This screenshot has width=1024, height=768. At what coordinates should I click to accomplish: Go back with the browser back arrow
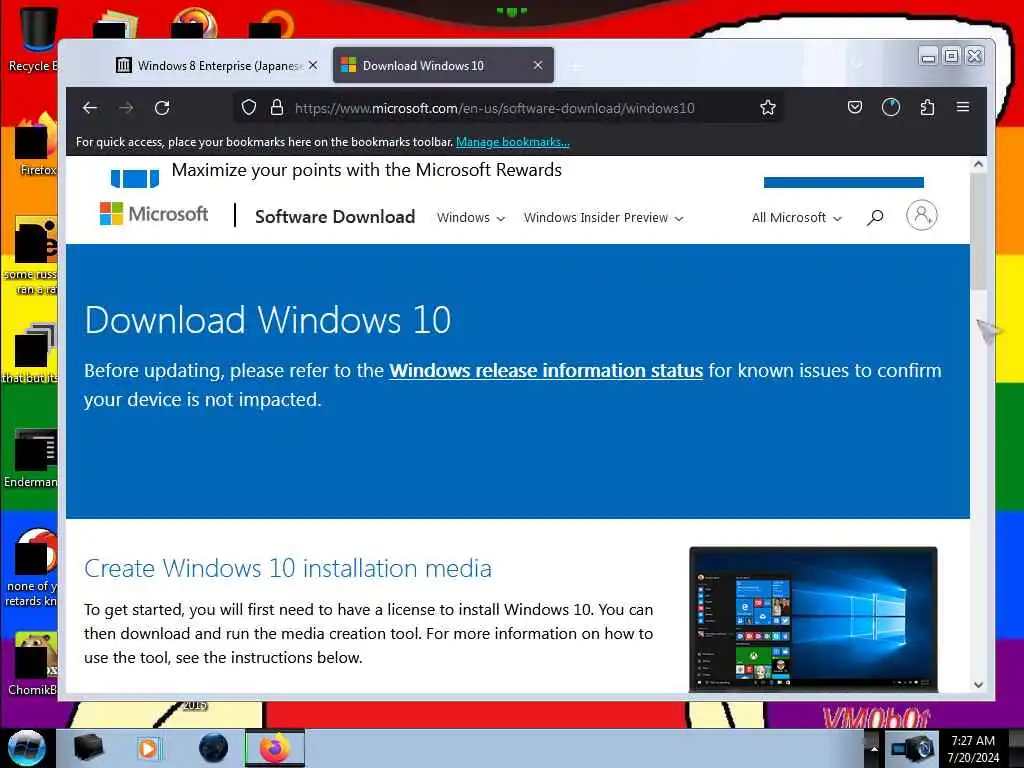pos(90,108)
